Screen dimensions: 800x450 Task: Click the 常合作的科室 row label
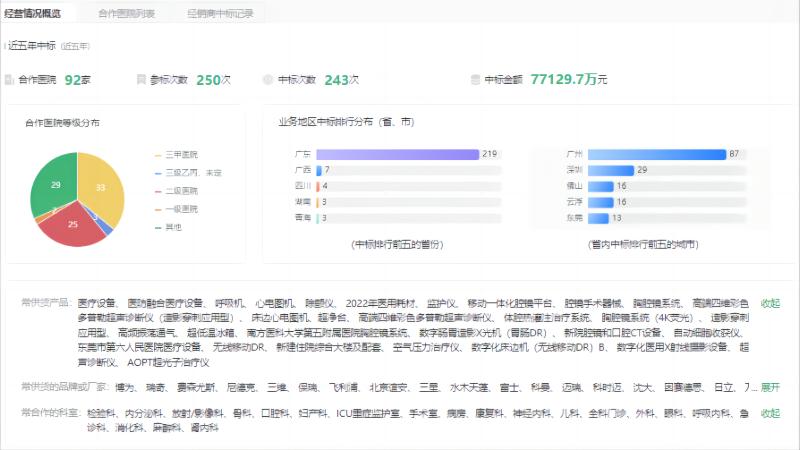(49, 413)
